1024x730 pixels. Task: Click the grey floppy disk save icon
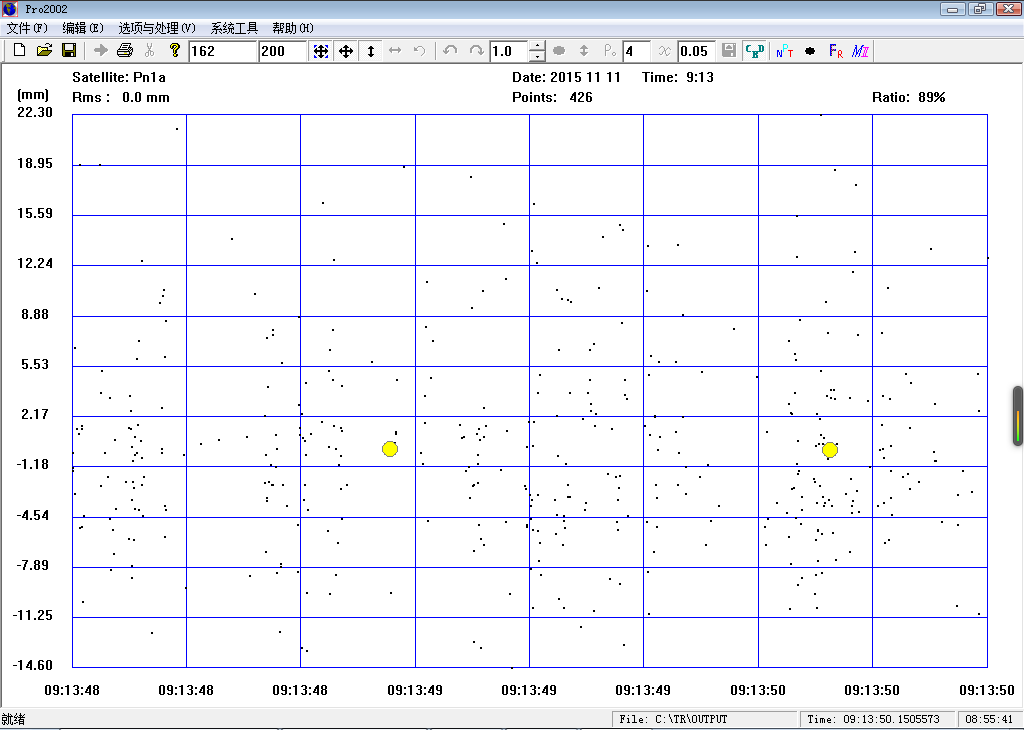pos(729,51)
